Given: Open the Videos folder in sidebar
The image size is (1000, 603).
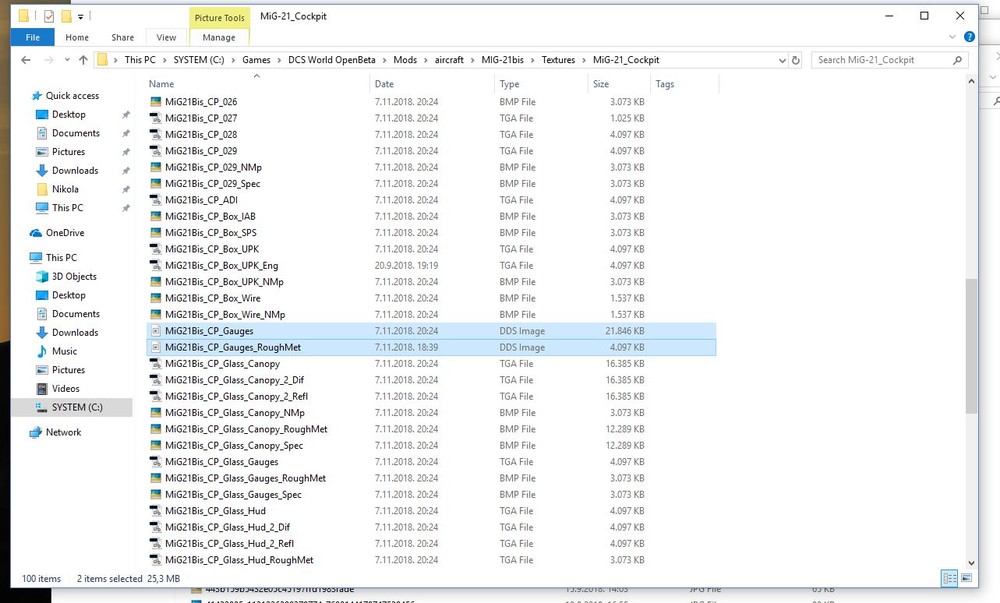Looking at the screenshot, I should tap(66, 389).
